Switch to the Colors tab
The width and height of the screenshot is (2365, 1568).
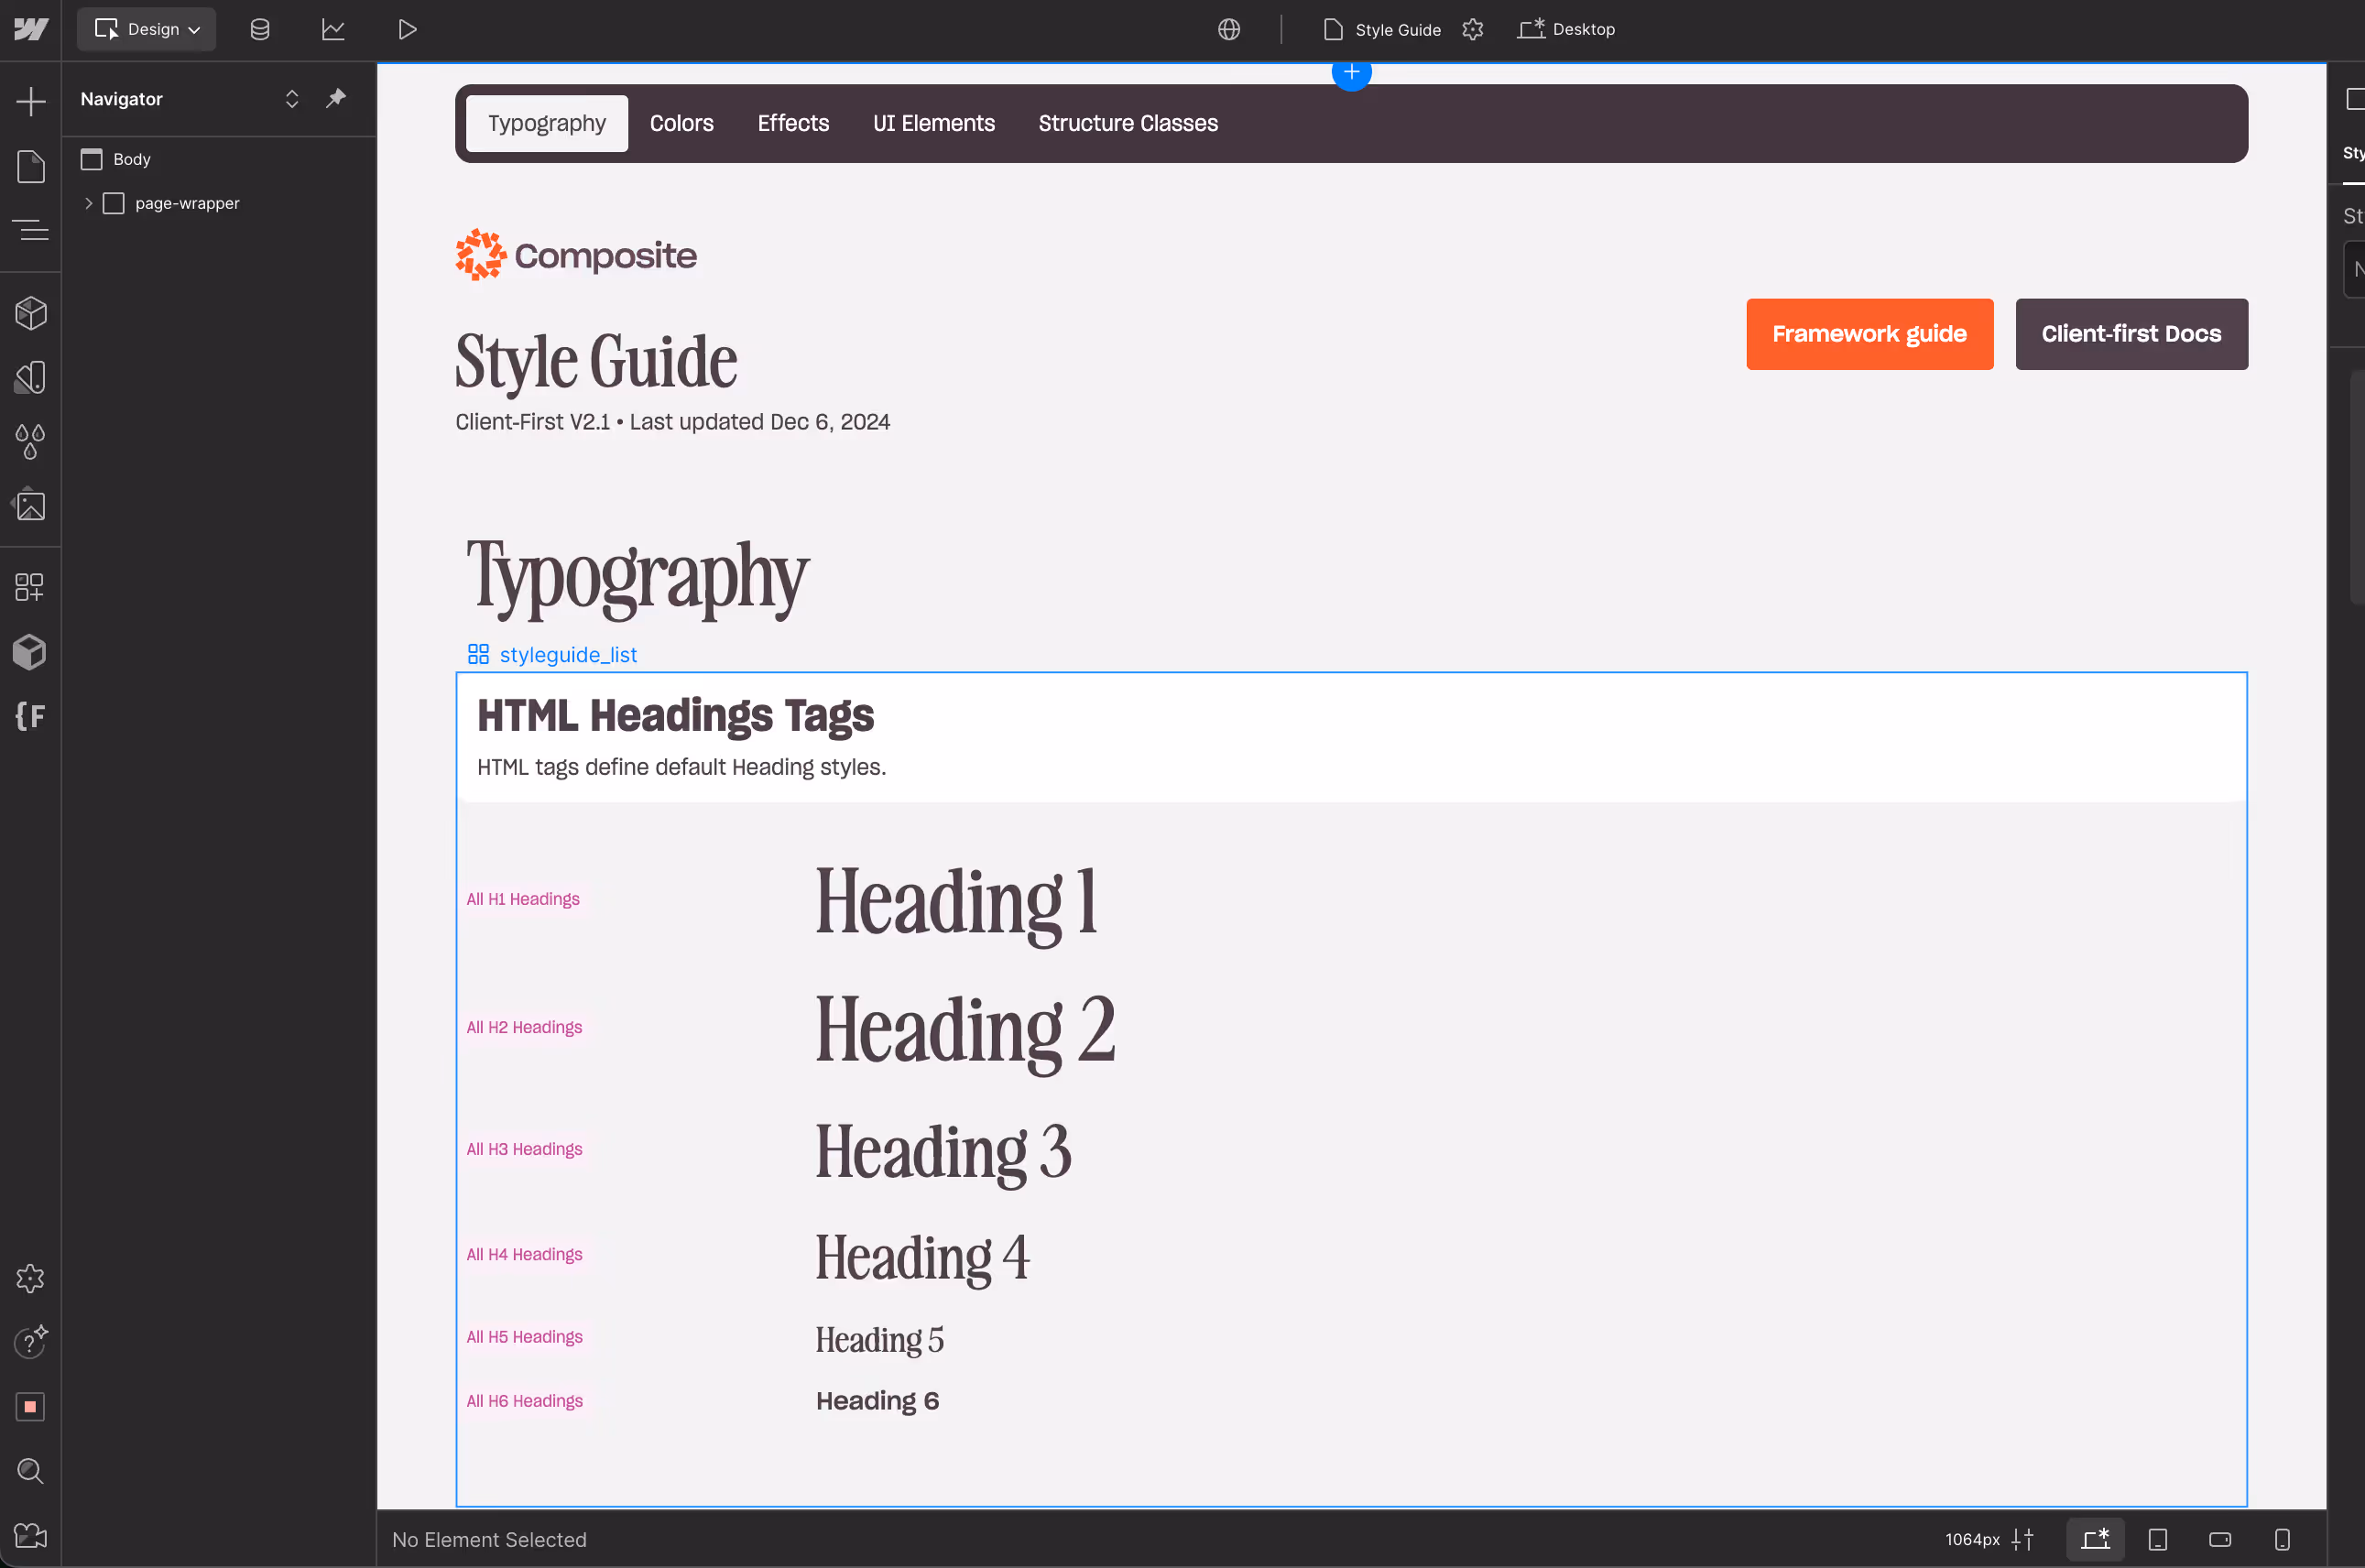681,123
